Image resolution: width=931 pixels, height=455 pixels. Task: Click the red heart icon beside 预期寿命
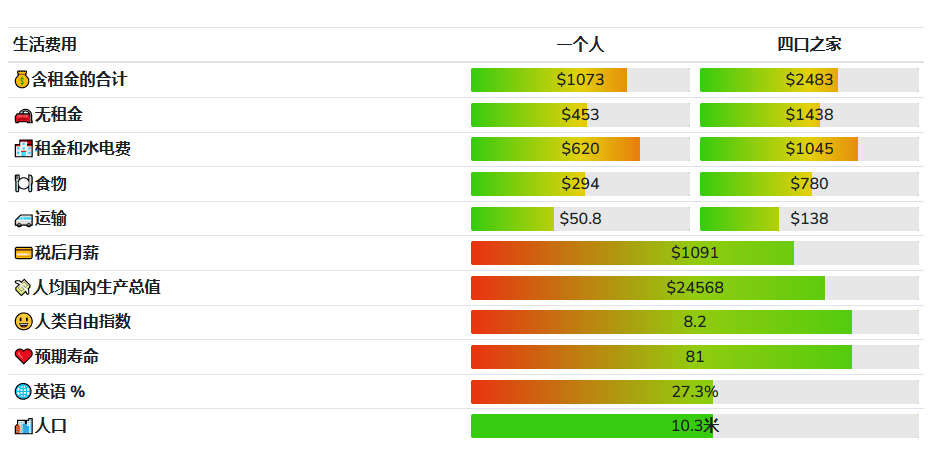pos(23,357)
